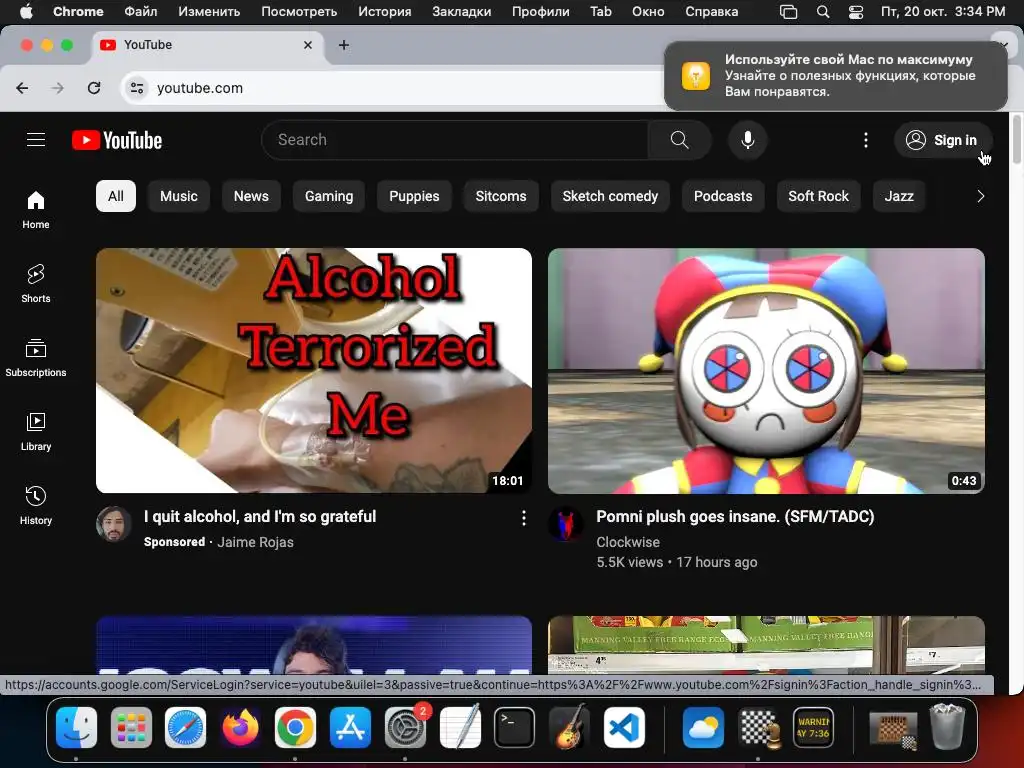The width and height of the screenshot is (1024, 768).
Task: Open the Профили menu
Action: [541, 11]
